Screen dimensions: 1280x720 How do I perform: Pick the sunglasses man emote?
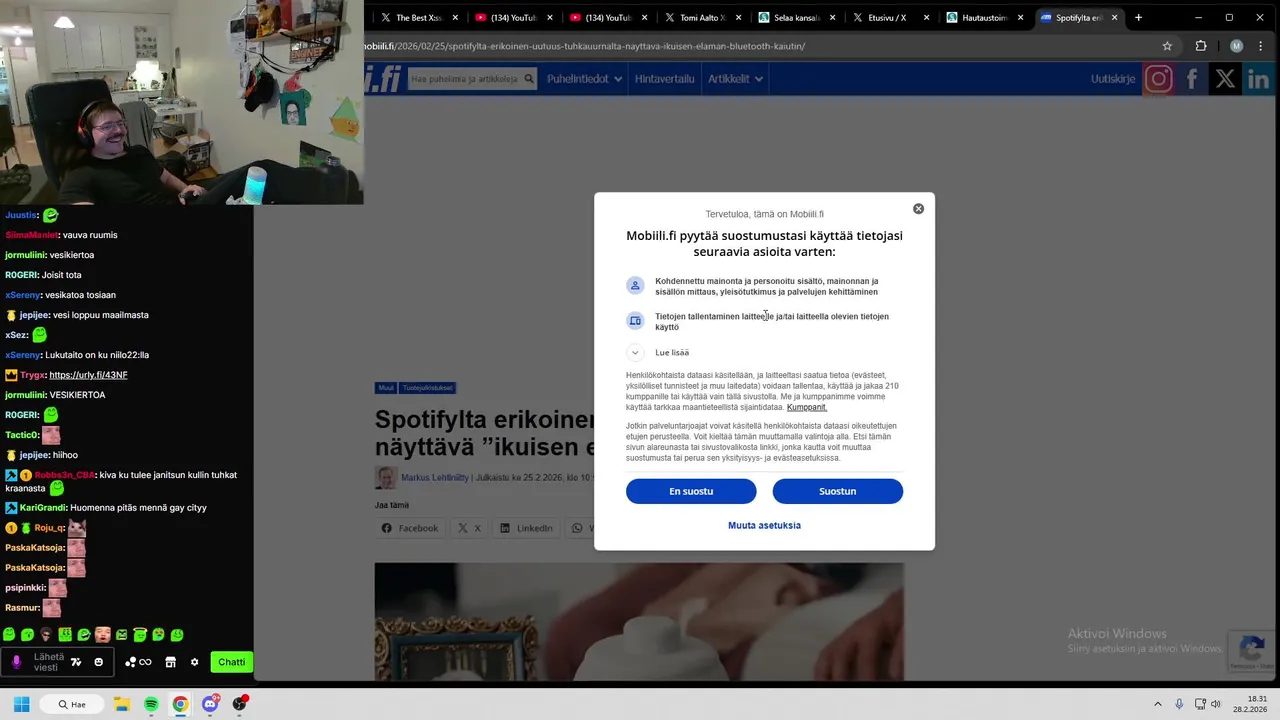(x=46, y=635)
